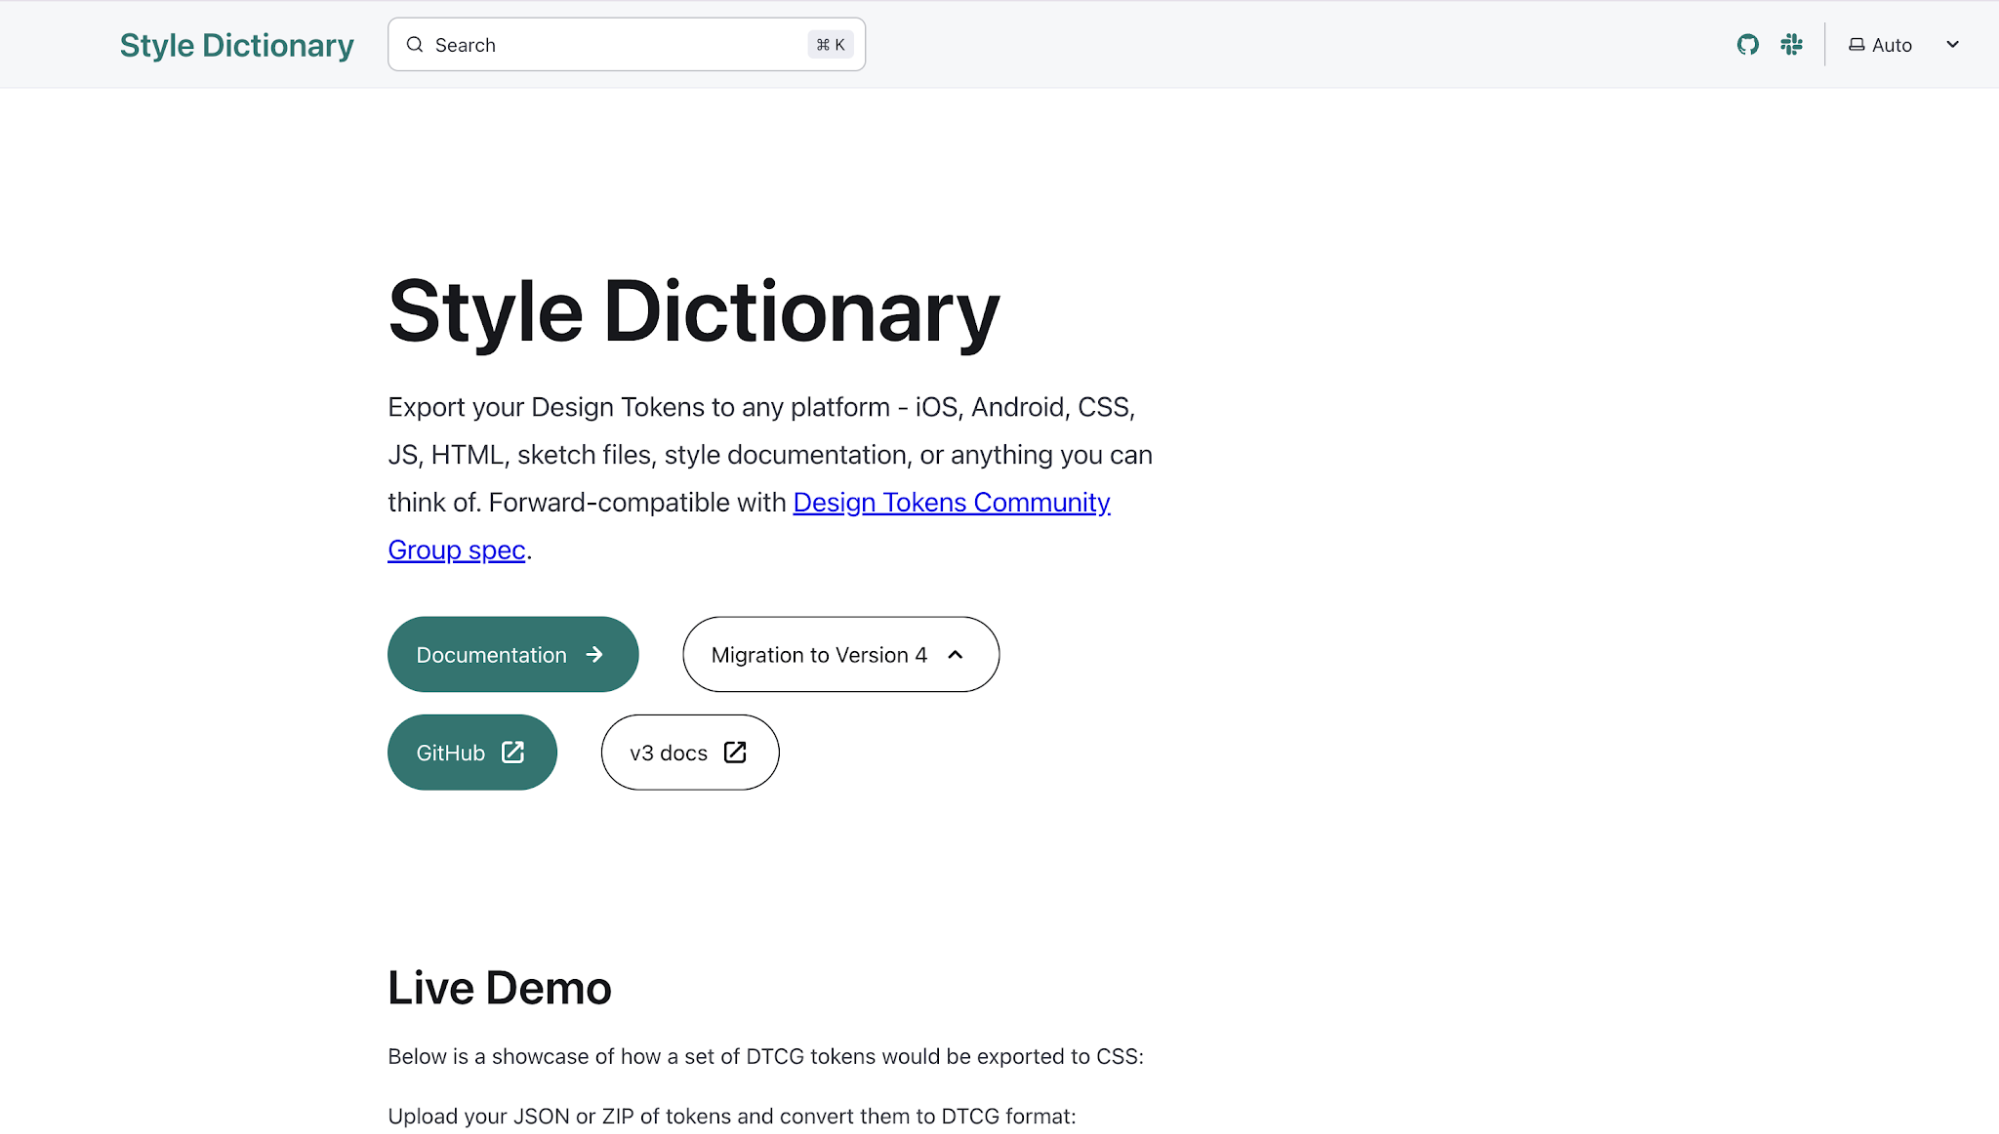
Task: Click the Live Demo heading
Action: (x=499, y=988)
